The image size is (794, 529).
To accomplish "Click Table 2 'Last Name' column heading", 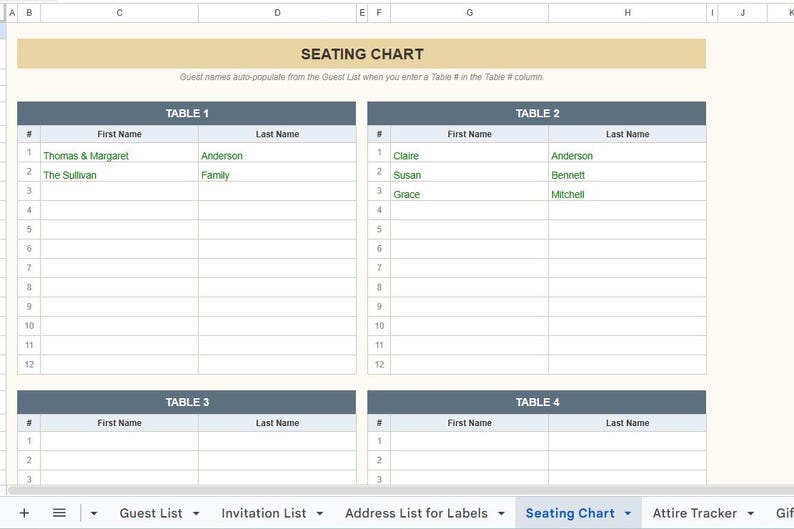I will pyautogui.click(x=627, y=134).
